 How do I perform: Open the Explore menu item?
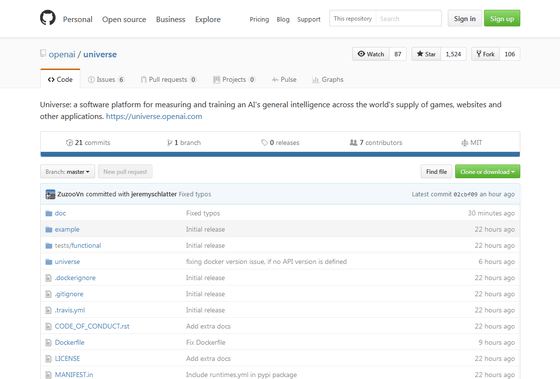tap(208, 19)
